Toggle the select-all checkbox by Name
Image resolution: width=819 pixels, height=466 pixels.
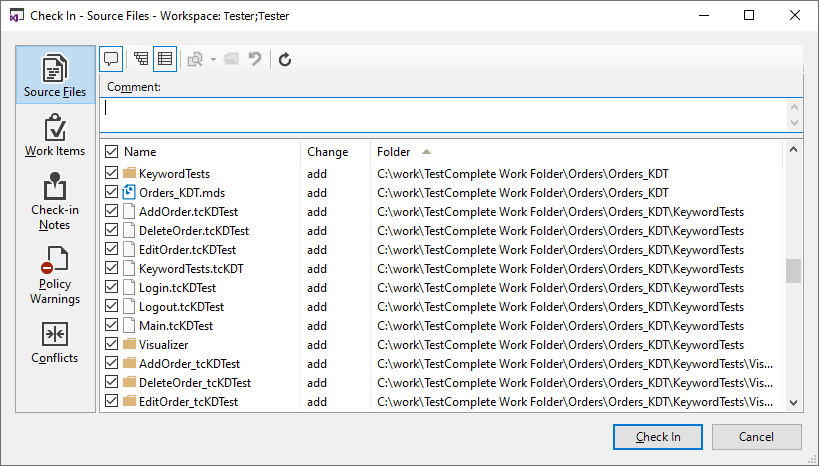[x=110, y=152]
